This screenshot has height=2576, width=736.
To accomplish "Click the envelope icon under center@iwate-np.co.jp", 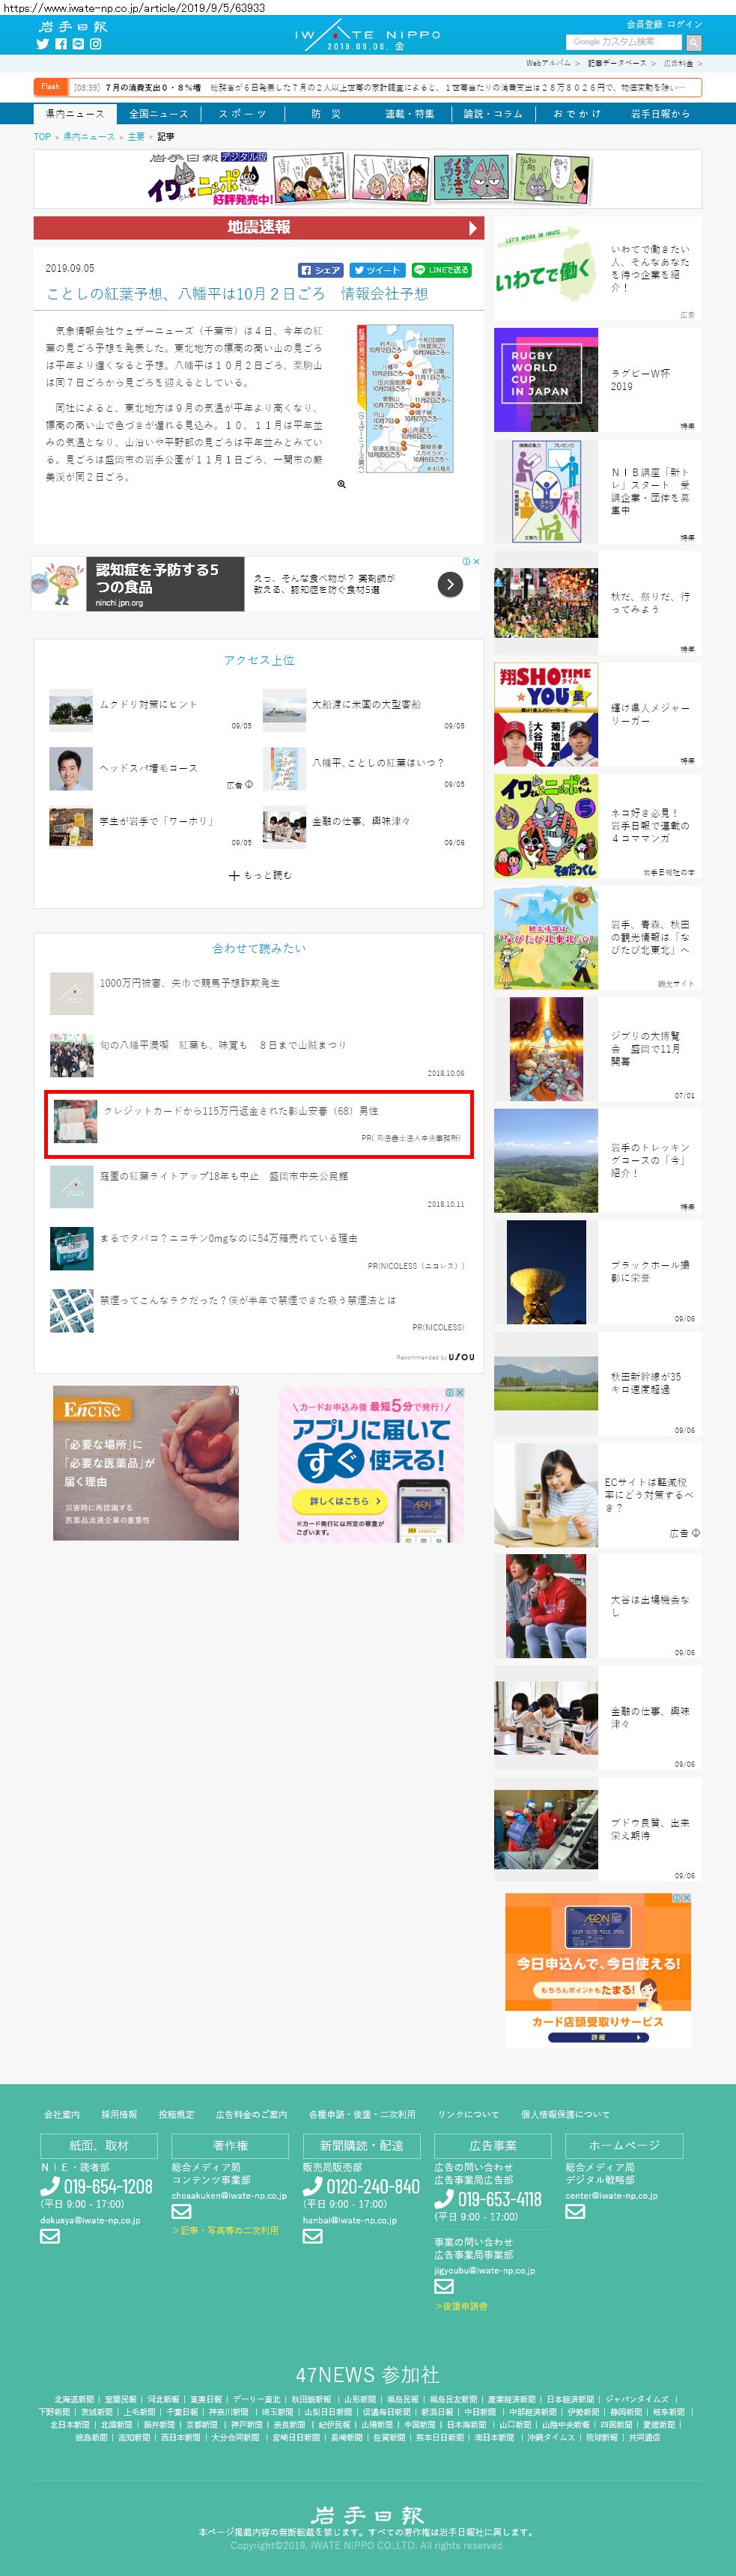I will point(575,2211).
